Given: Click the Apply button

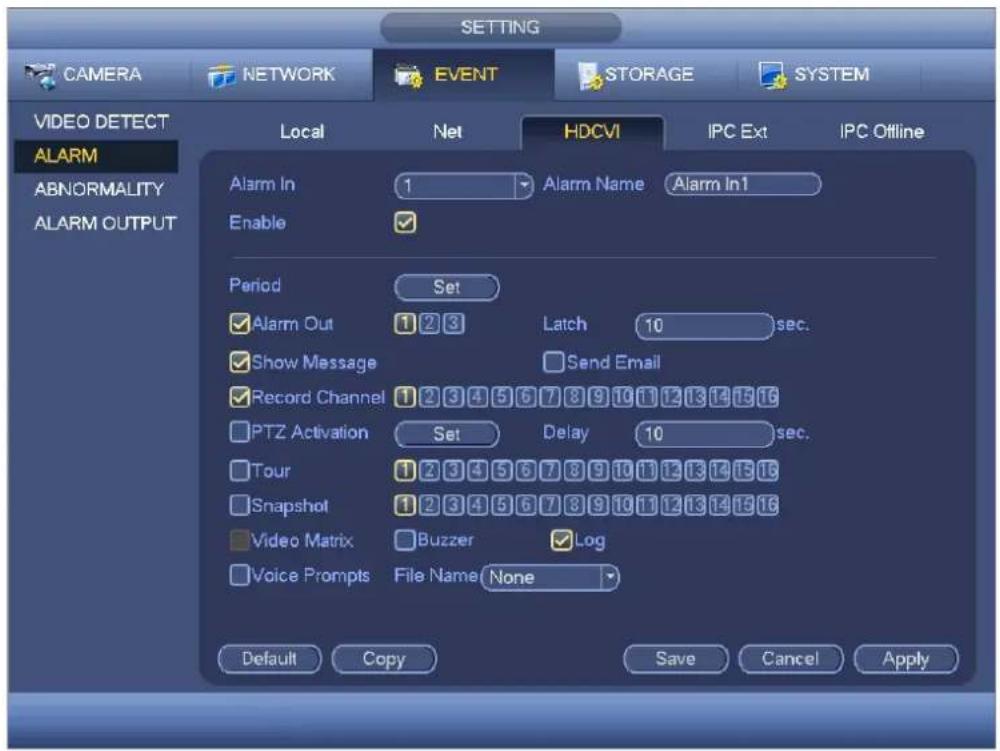Looking at the screenshot, I should pos(906,659).
